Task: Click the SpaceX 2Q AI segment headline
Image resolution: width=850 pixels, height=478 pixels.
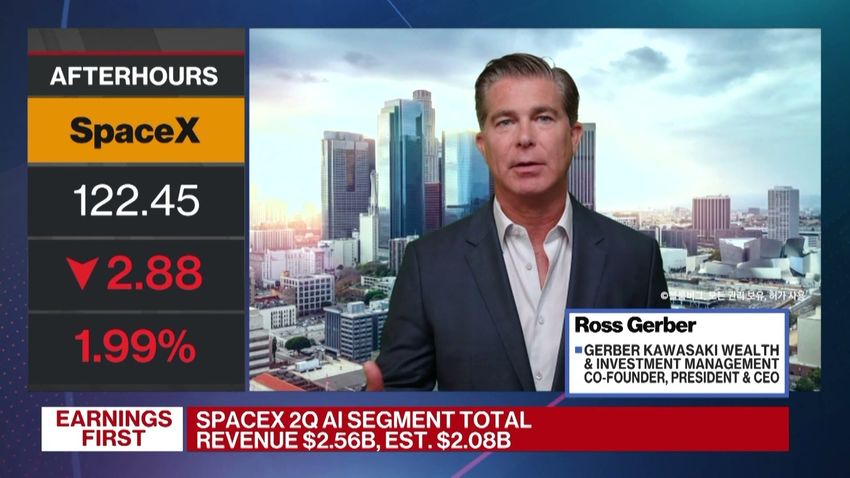Action: click(x=363, y=430)
